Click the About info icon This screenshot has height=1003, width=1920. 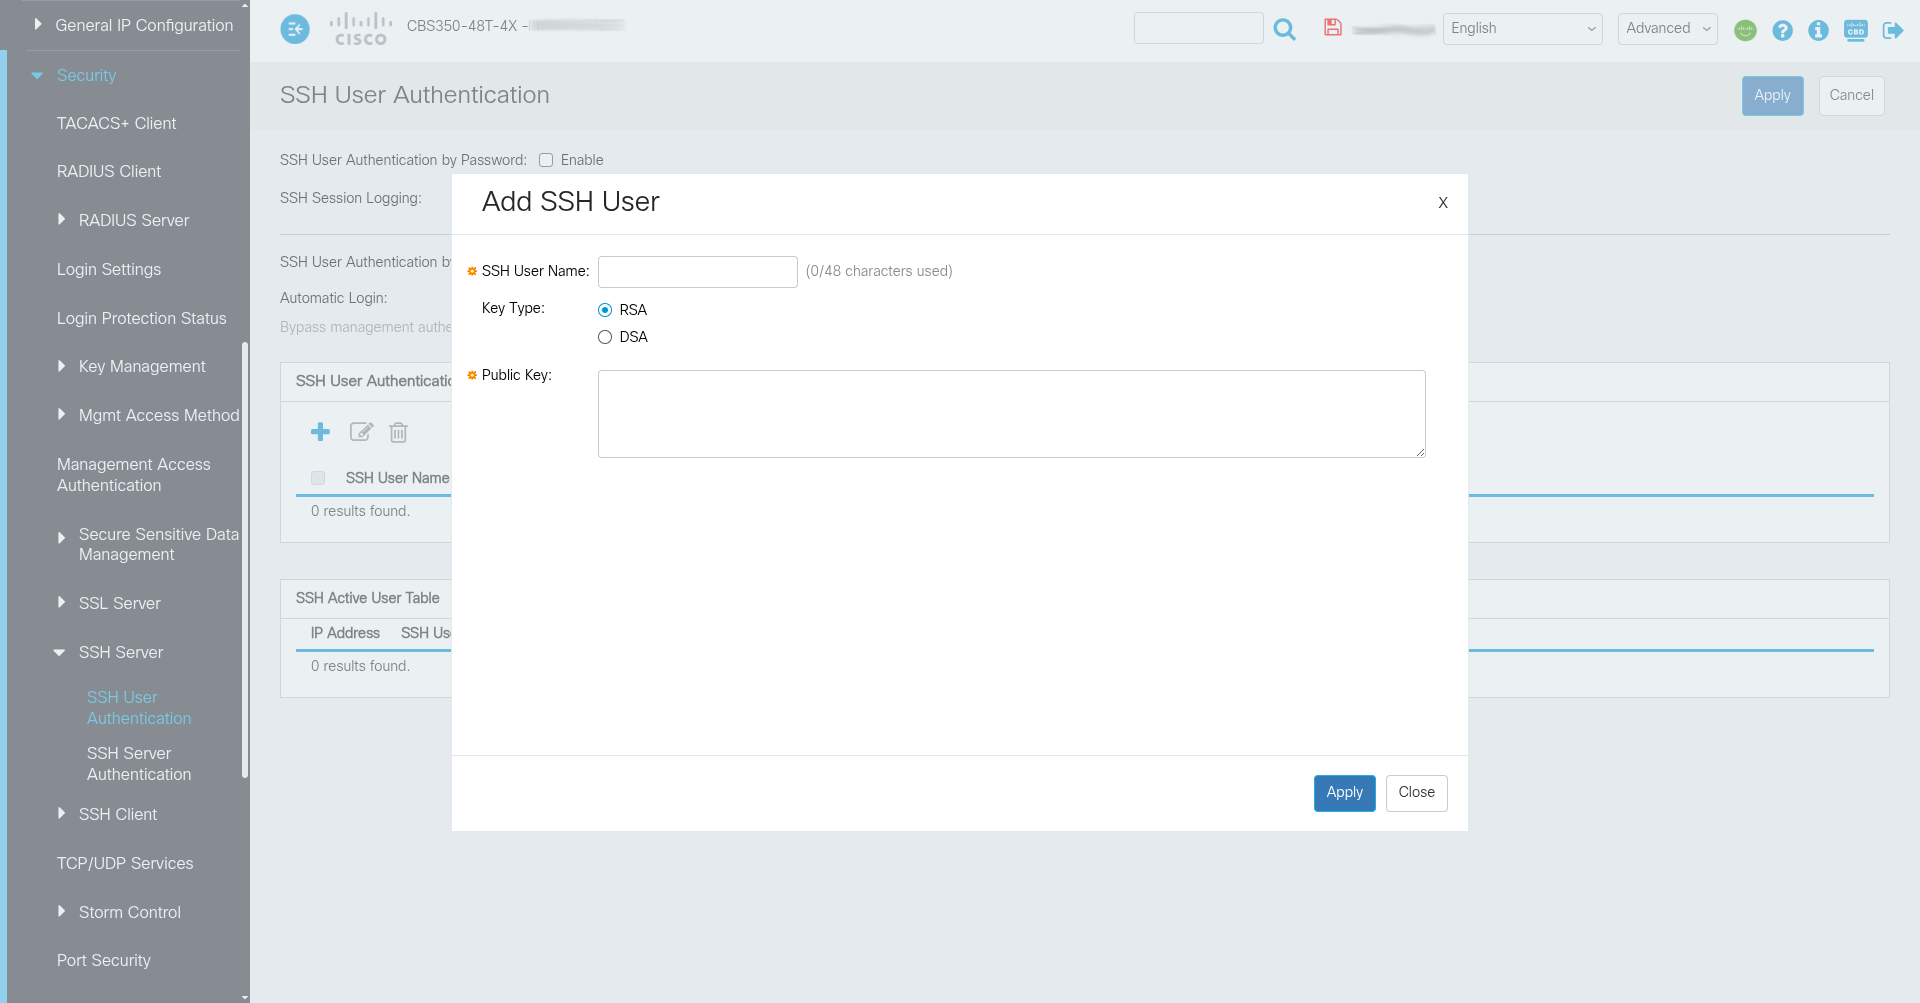pyautogui.click(x=1818, y=30)
